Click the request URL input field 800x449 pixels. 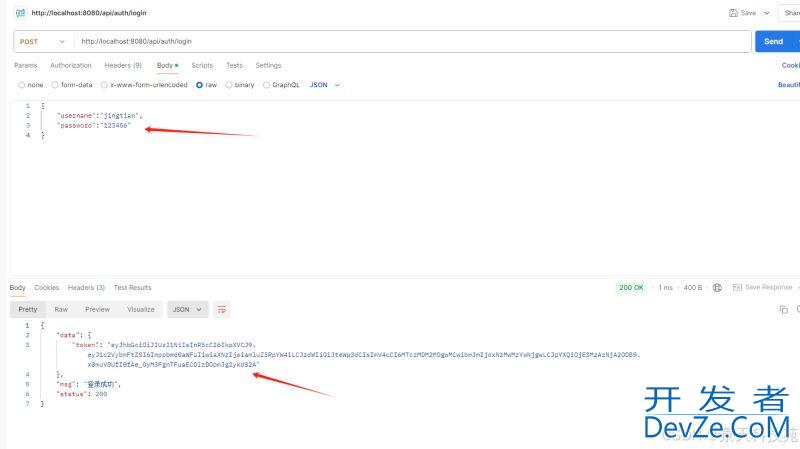(413, 41)
